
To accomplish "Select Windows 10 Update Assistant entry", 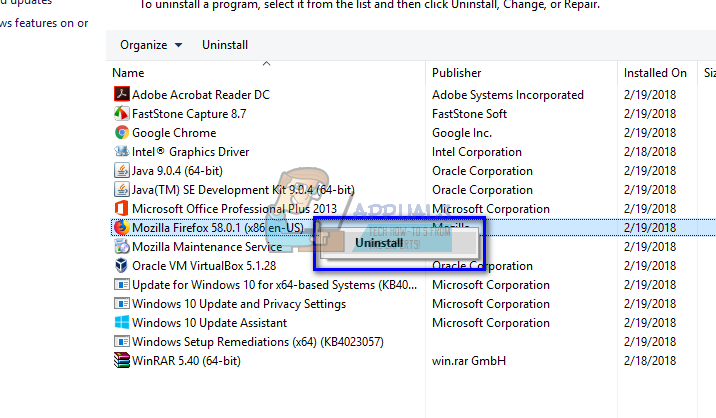I will [x=209, y=323].
